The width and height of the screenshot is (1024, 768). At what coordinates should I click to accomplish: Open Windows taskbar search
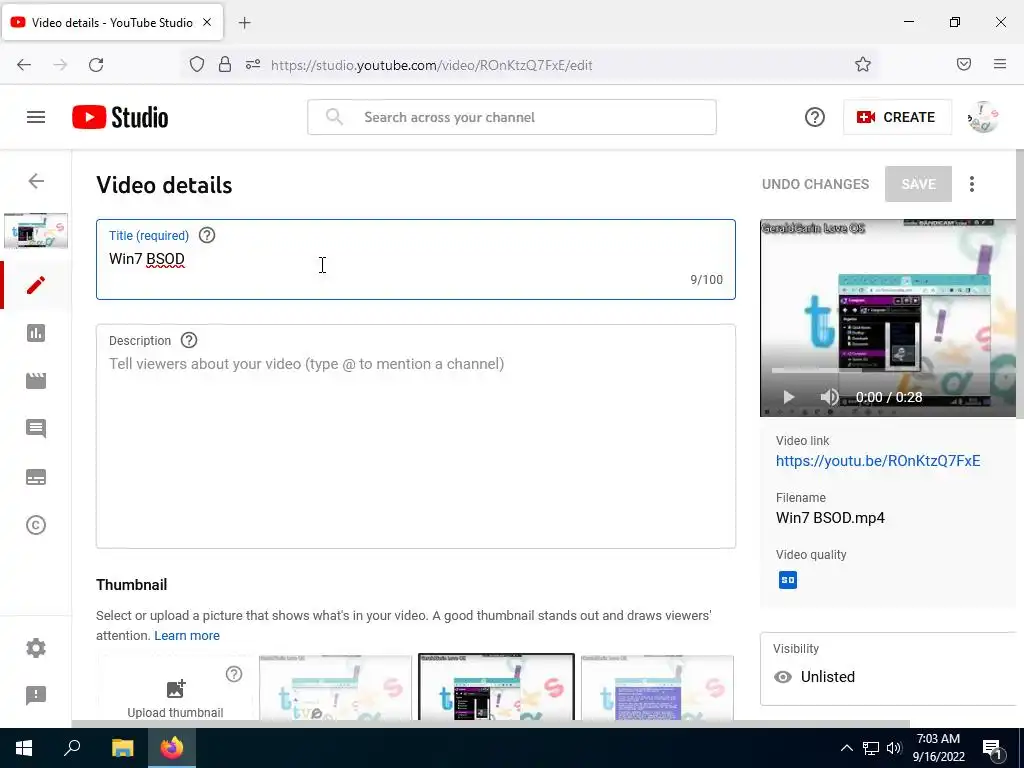[72, 748]
